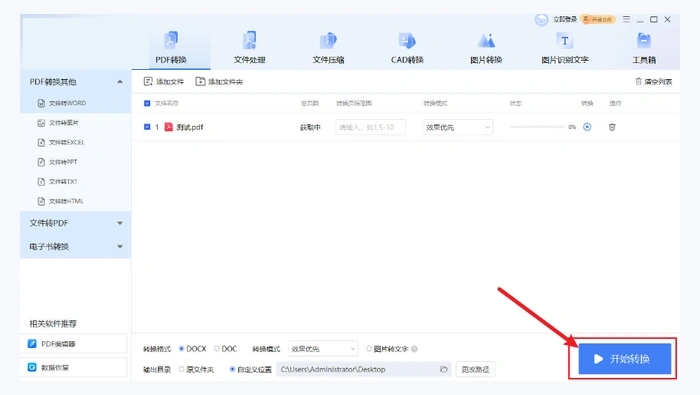The width and height of the screenshot is (700, 395).
Task: Expand the 电子书转换 section
Action: pos(75,246)
